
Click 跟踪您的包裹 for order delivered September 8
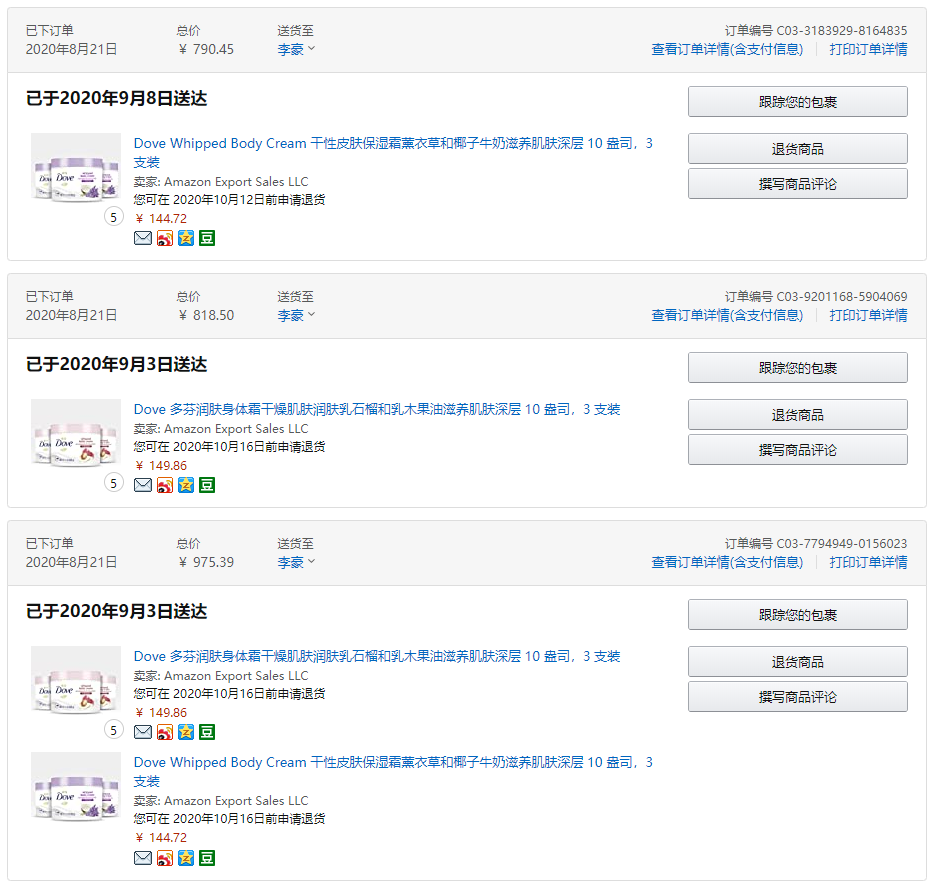pos(797,102)
